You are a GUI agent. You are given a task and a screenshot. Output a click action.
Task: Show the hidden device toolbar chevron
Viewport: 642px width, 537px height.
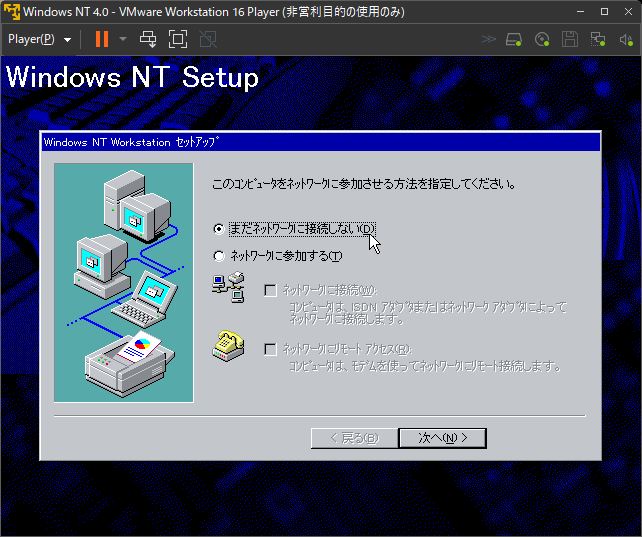click(488, 39)
